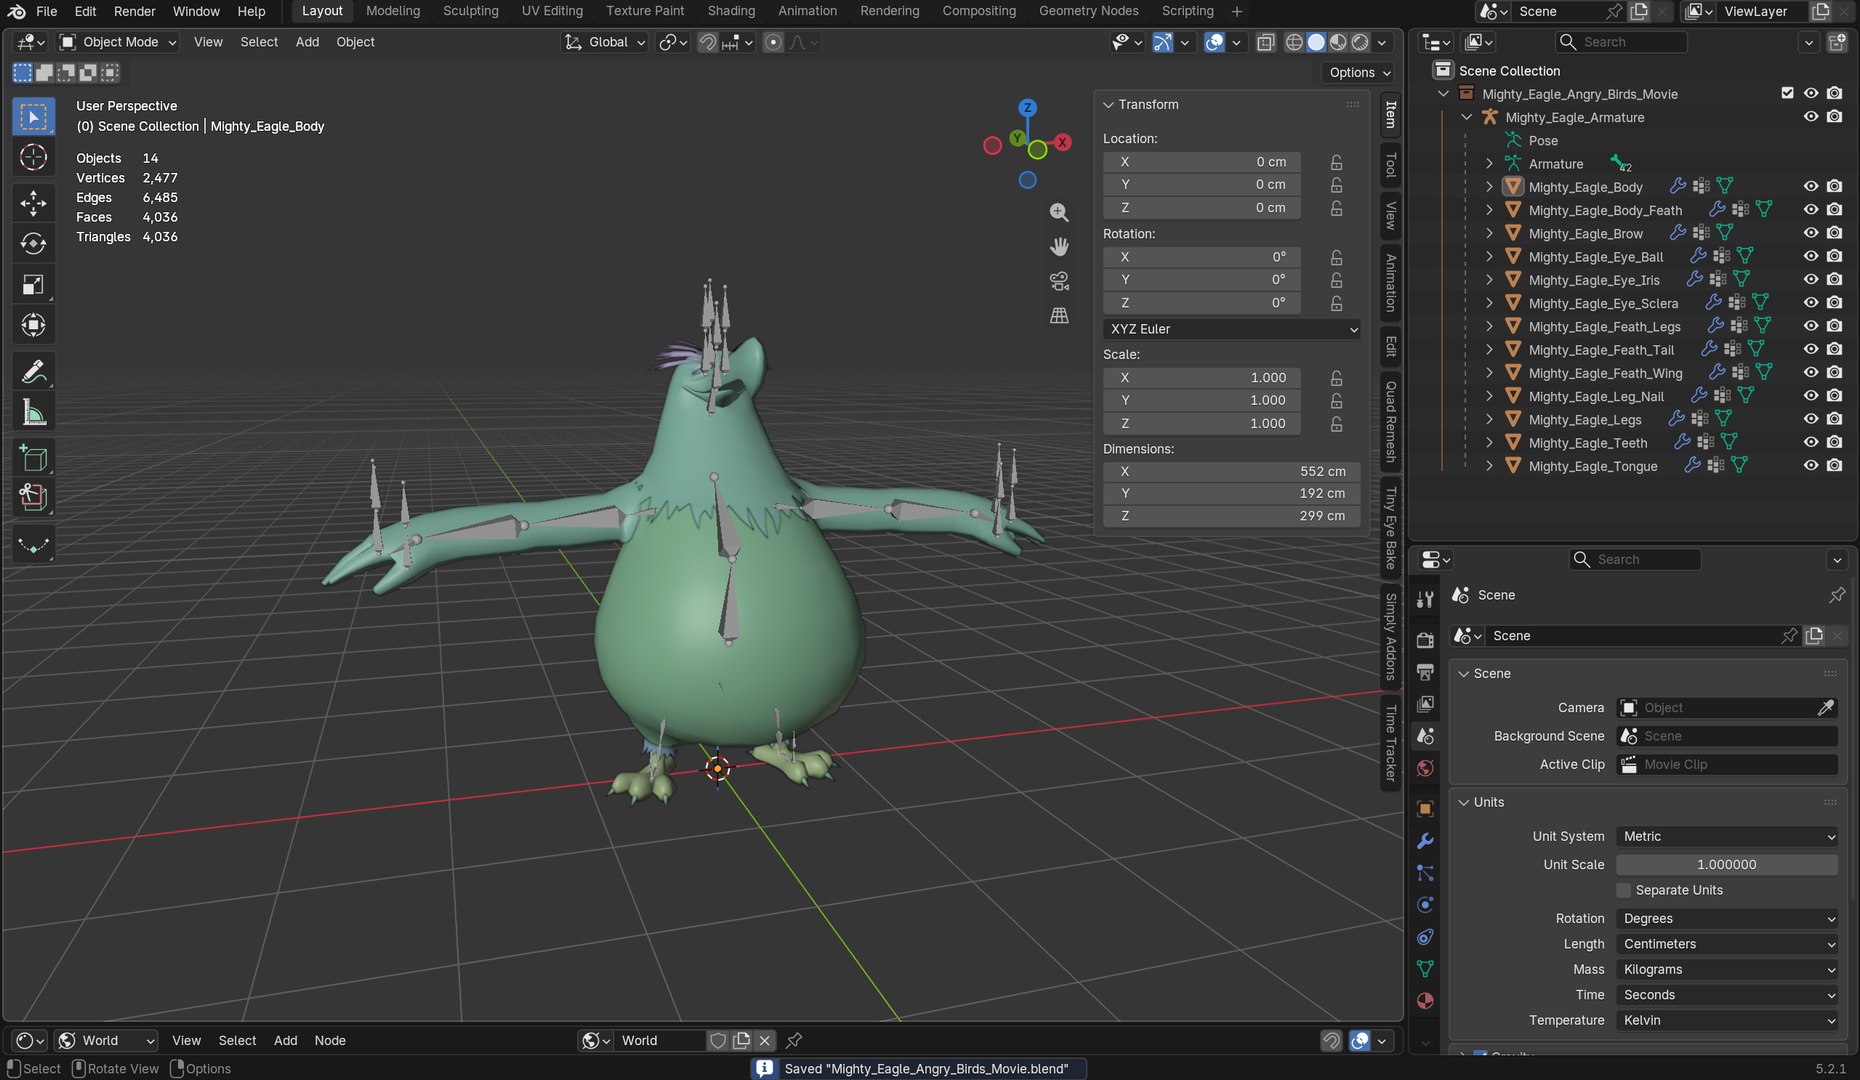The height and width of the screenshot is (1080, 1860).
Task: Select the Transform tool
Action: tap(33, 326)
